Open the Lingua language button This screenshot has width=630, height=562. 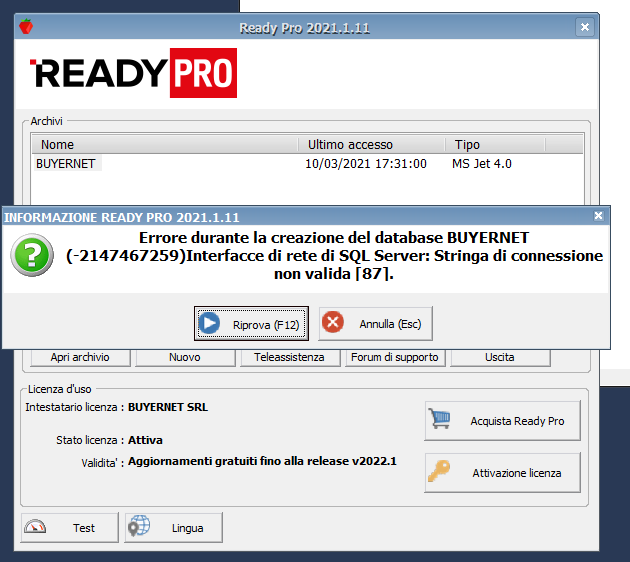(173, 527)
